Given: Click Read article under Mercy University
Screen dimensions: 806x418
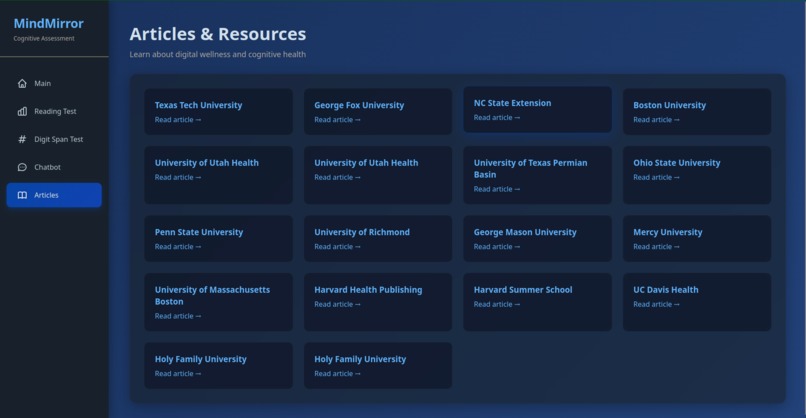Looking at the screenshot, I should (x=656, y=247).
